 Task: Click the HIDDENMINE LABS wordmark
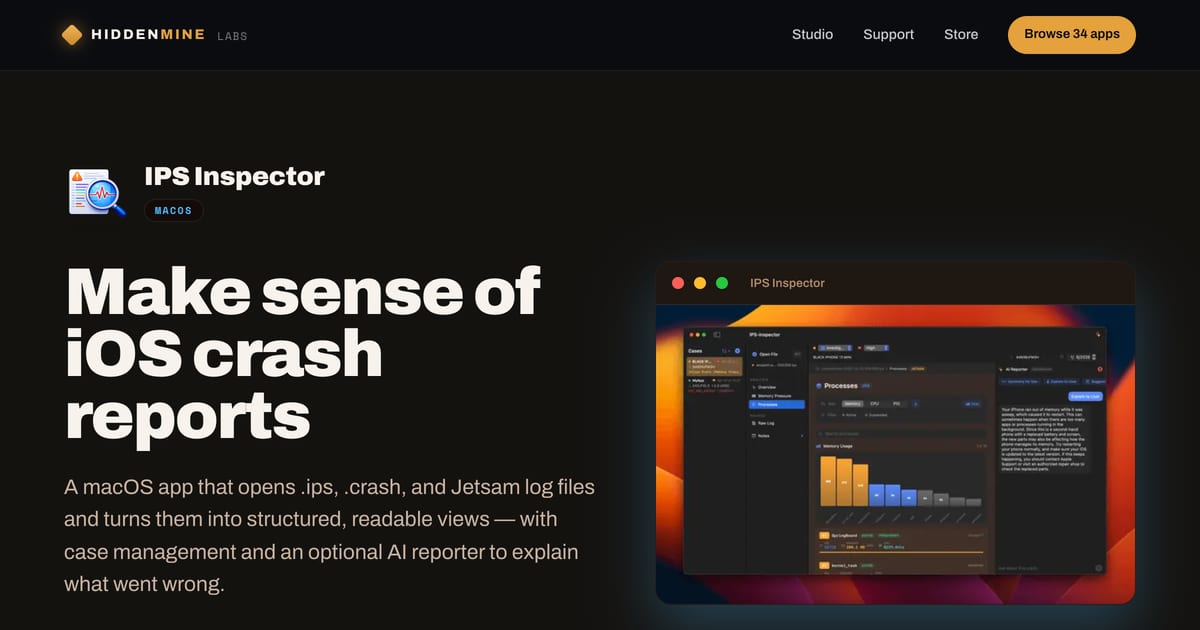click(169, 35)
